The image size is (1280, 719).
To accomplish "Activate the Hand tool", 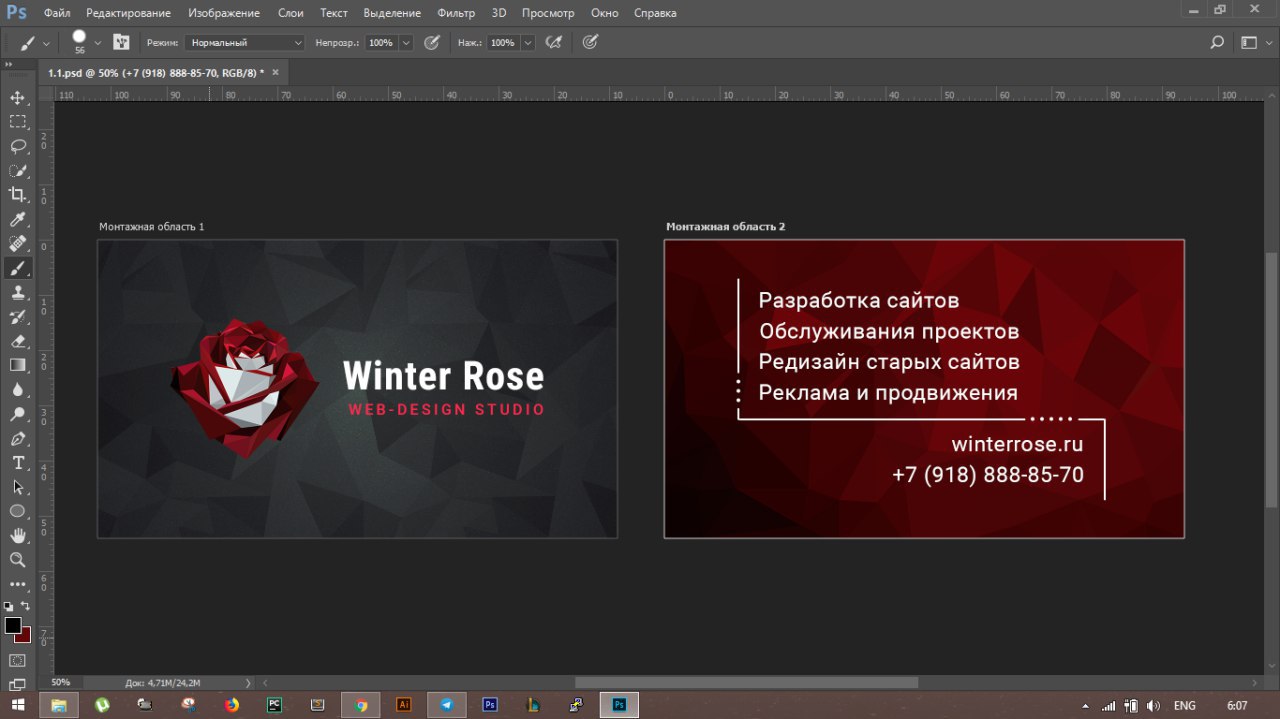I will tap(18, 536).
